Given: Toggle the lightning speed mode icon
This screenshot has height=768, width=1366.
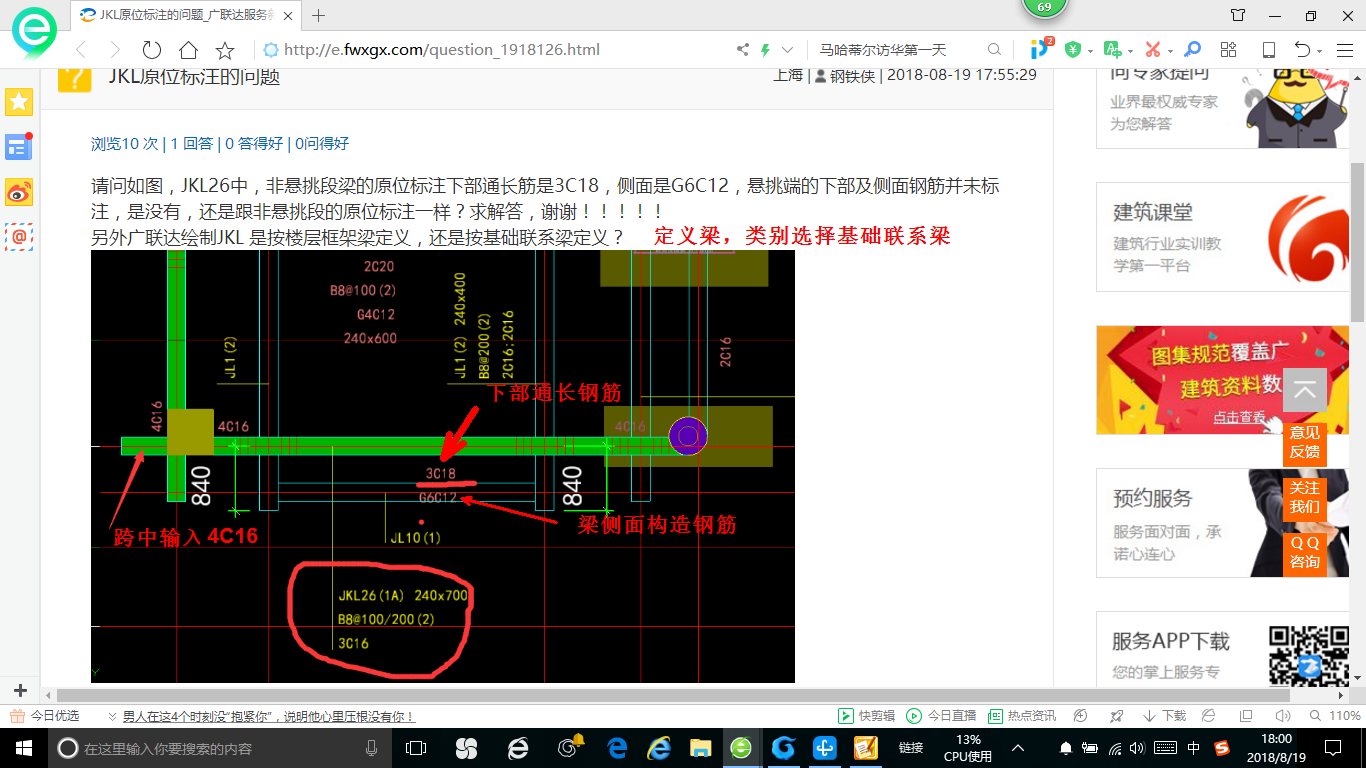Looking at the screenshot, I should tap(765, 49).
